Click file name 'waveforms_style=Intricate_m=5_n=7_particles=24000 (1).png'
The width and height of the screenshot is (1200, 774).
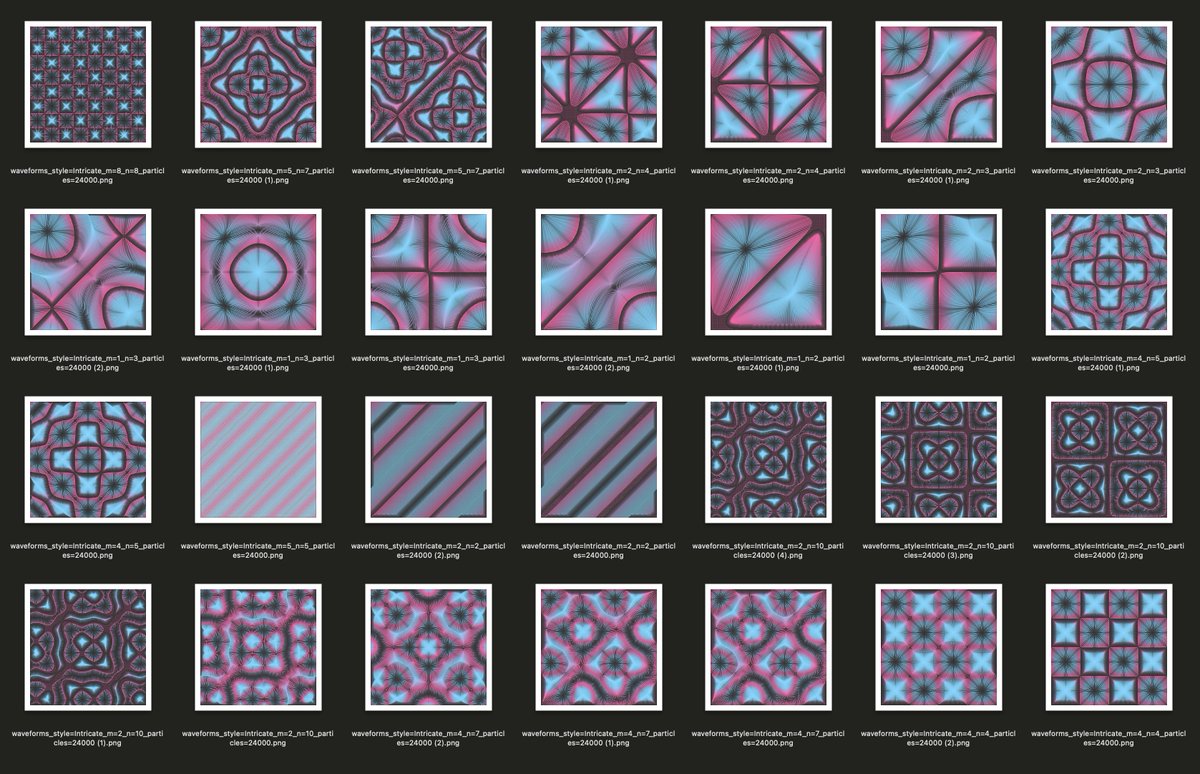point(259,176)
